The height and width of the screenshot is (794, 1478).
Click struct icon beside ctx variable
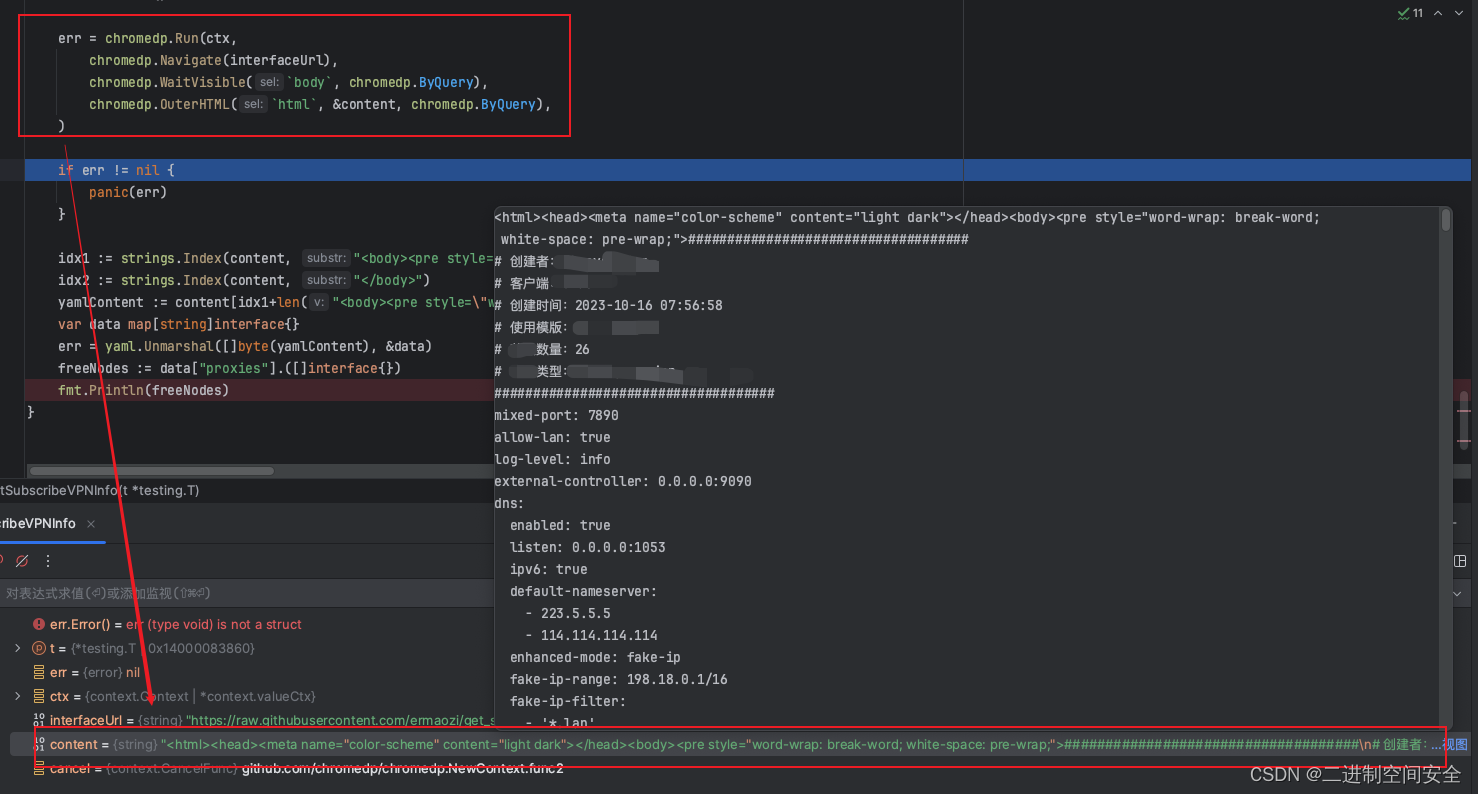coord(39,696)
